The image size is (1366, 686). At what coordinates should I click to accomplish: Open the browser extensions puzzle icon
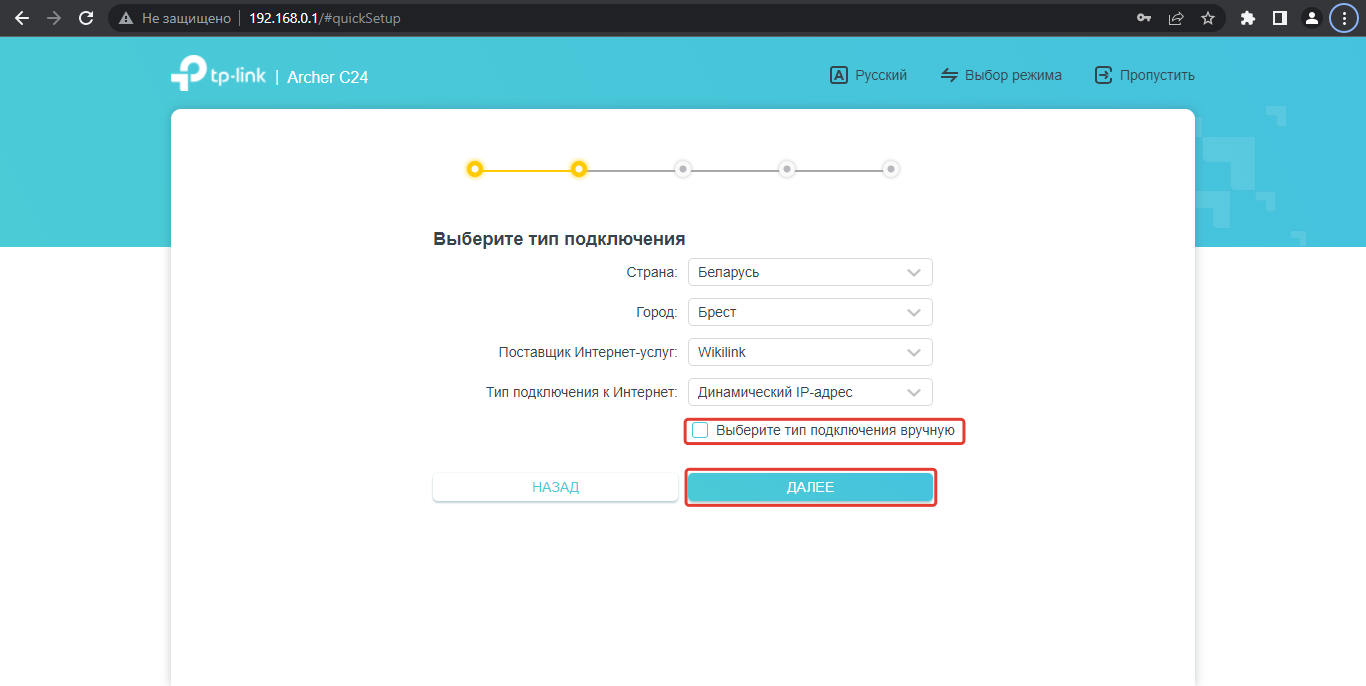click(x=1248, y=18)
